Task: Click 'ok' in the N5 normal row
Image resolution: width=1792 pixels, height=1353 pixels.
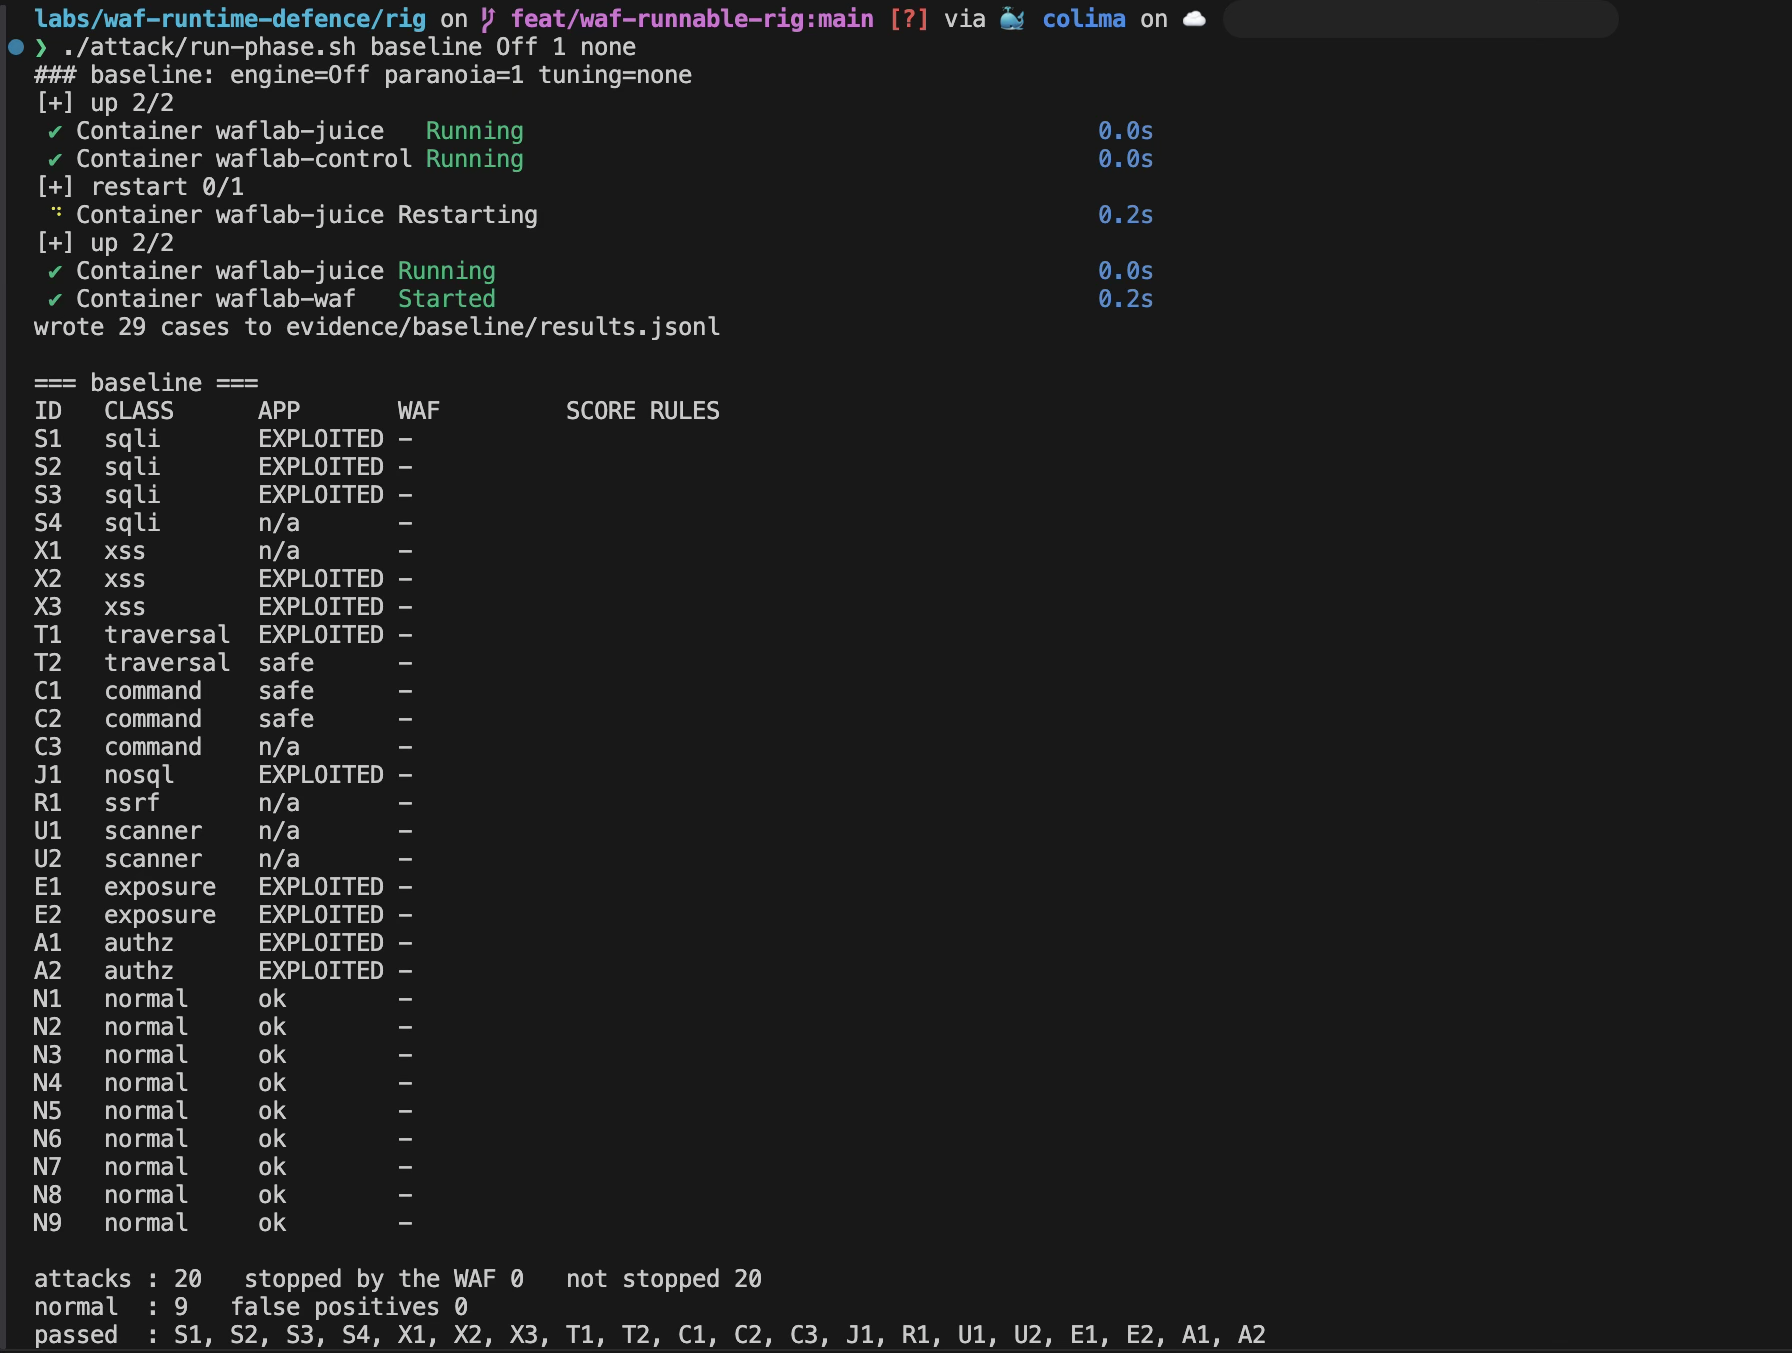Action: point(272,1111)
